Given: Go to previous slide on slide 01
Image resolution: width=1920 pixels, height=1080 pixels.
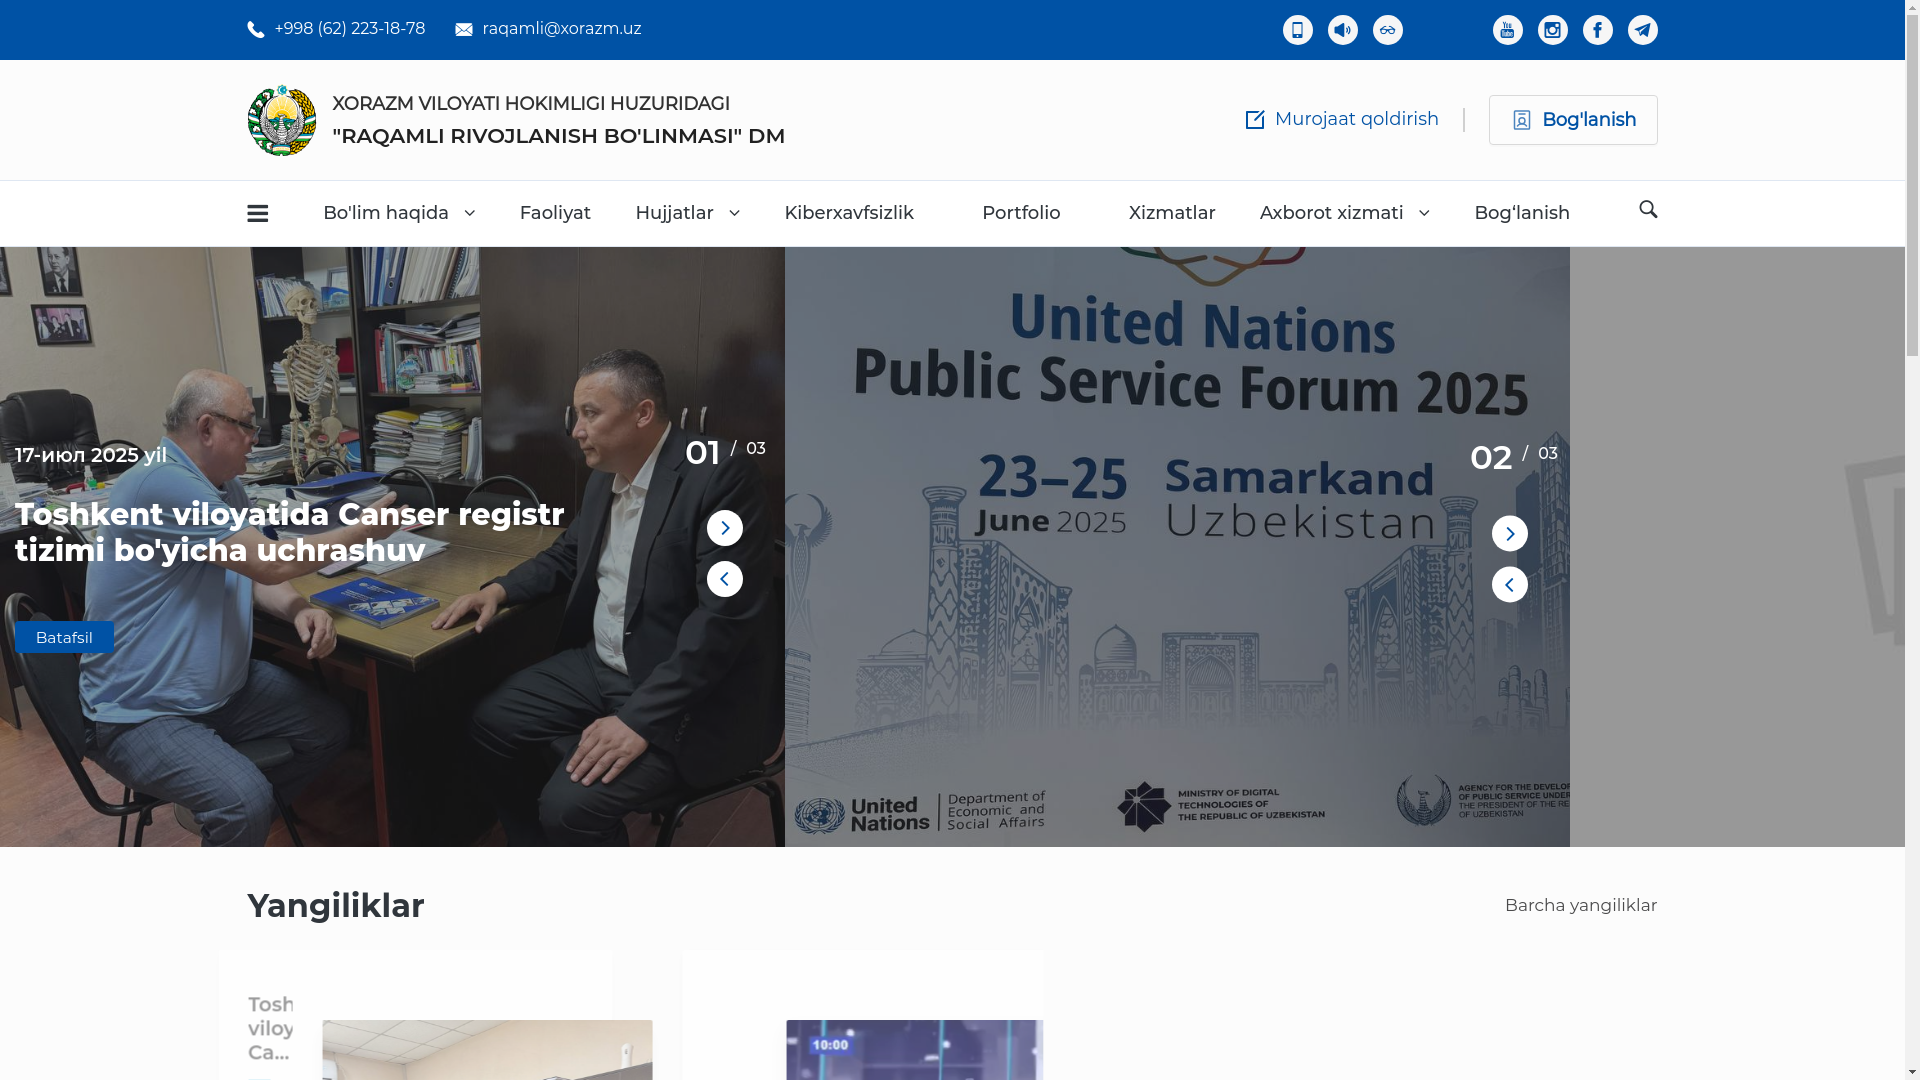Looking at the screenshot, I should click(x=725, y=579).
